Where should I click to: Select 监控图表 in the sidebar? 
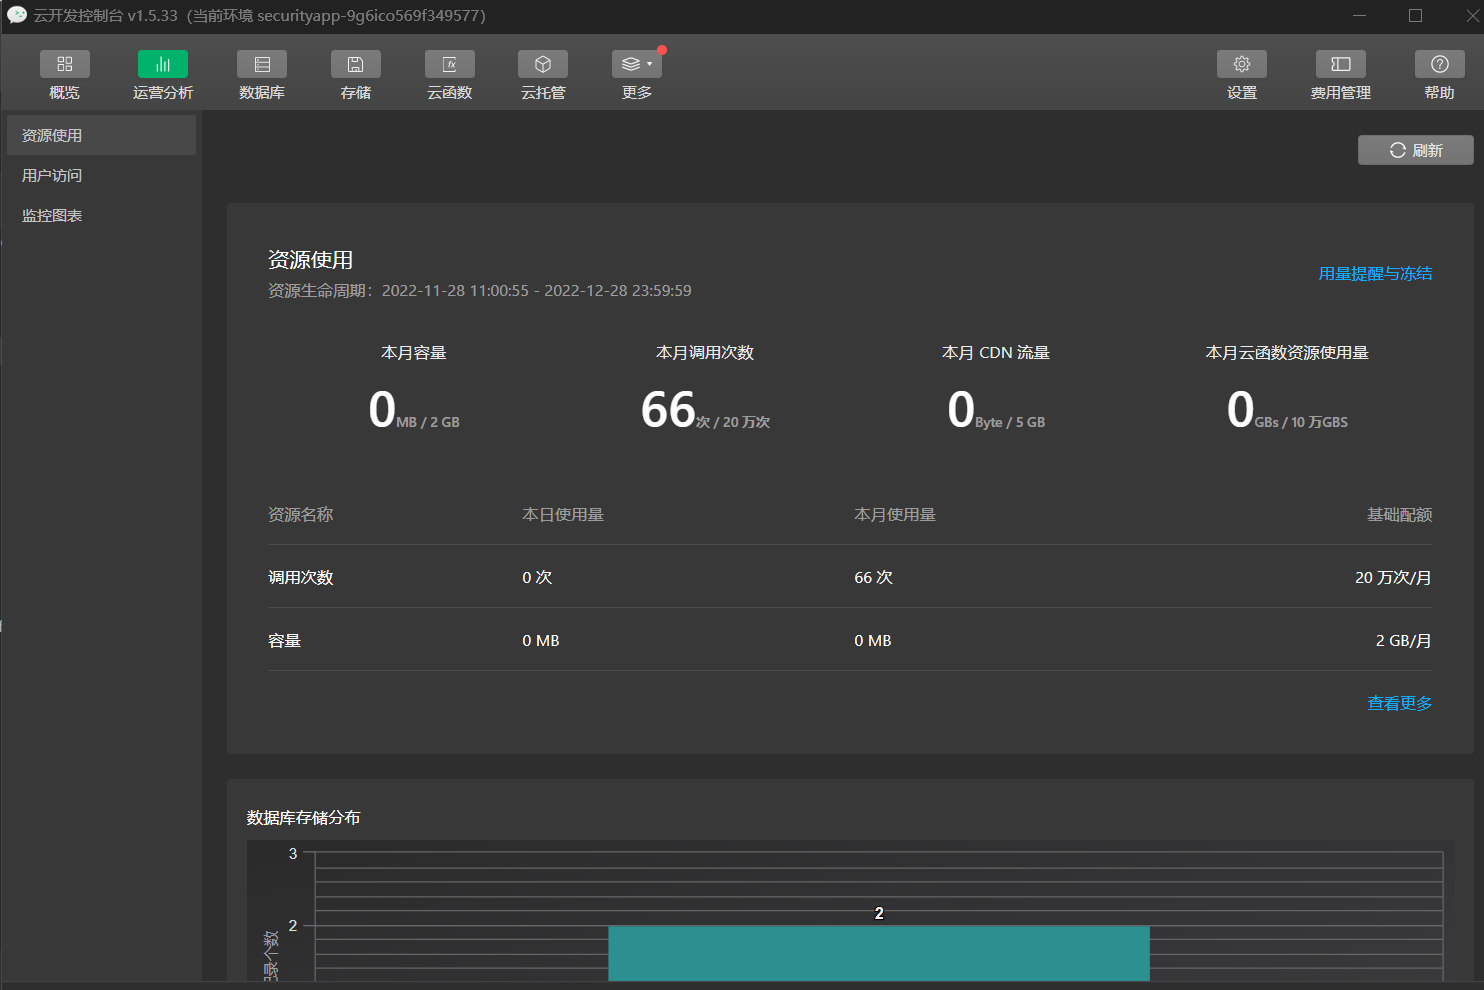pyautogui.click(x=101, y=215)
